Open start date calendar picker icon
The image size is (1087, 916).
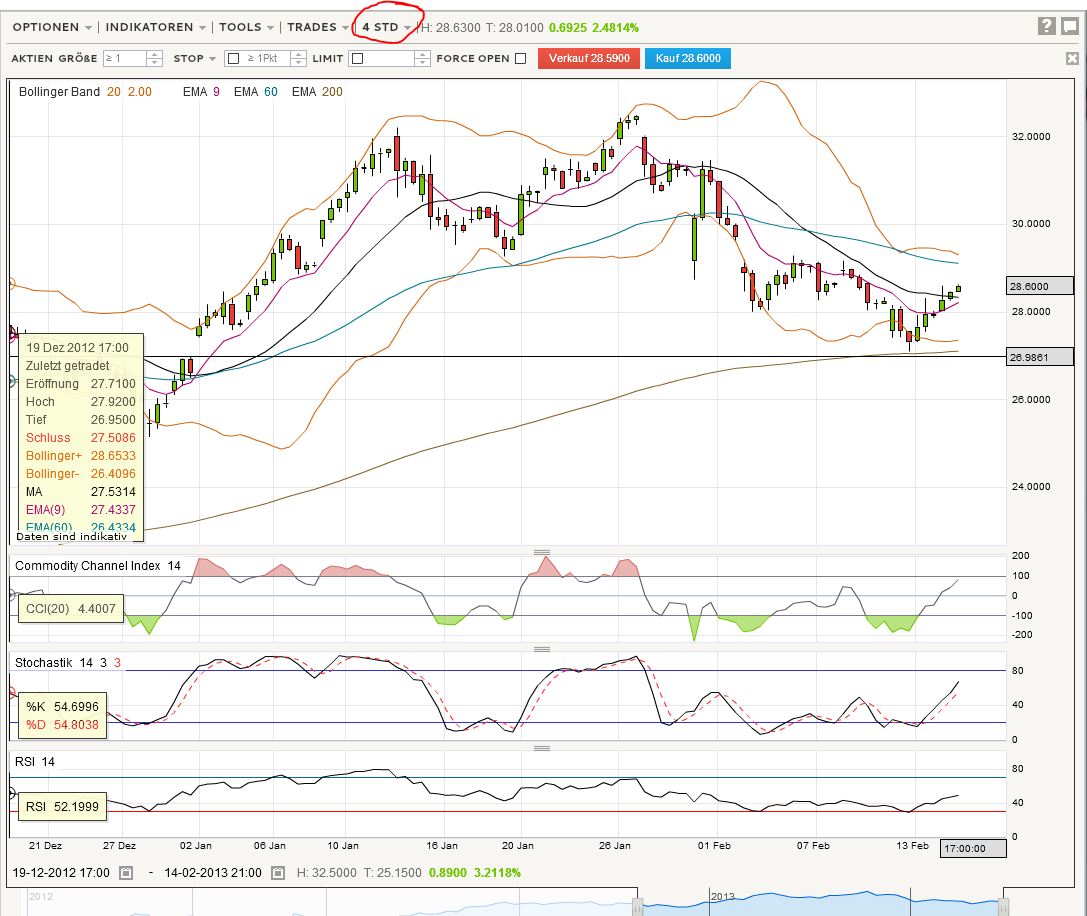pyautogui.click(x=125, y=872)
